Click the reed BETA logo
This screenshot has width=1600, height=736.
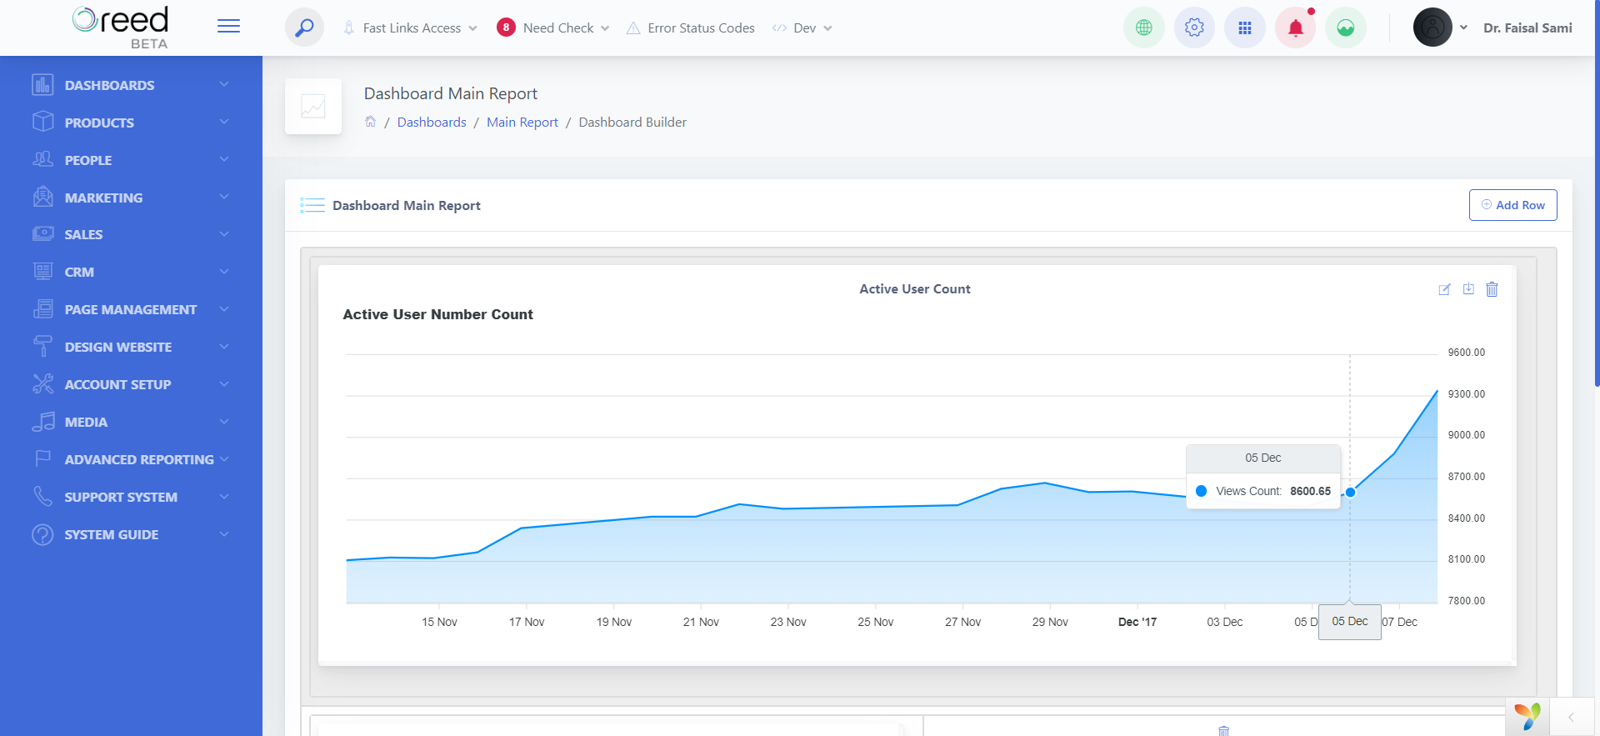121,27
